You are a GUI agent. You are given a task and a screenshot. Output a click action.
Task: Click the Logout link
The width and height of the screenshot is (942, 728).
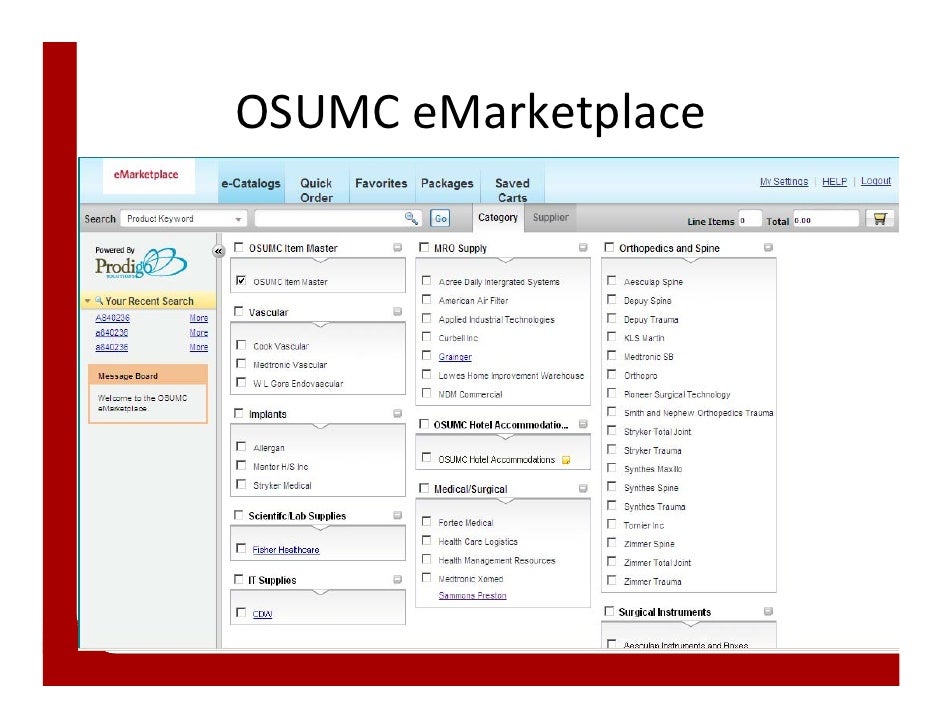876,181
